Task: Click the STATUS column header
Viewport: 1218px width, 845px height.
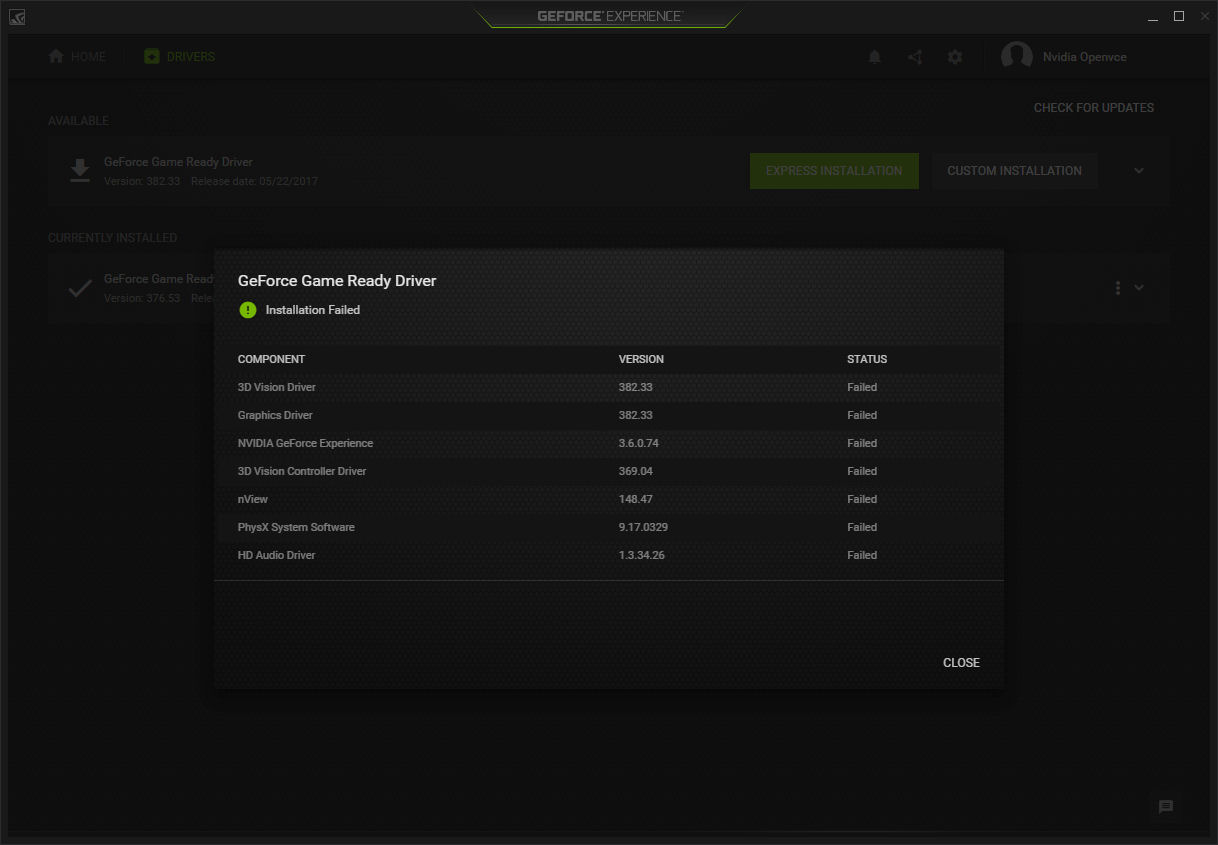Action: coord(867,359)
